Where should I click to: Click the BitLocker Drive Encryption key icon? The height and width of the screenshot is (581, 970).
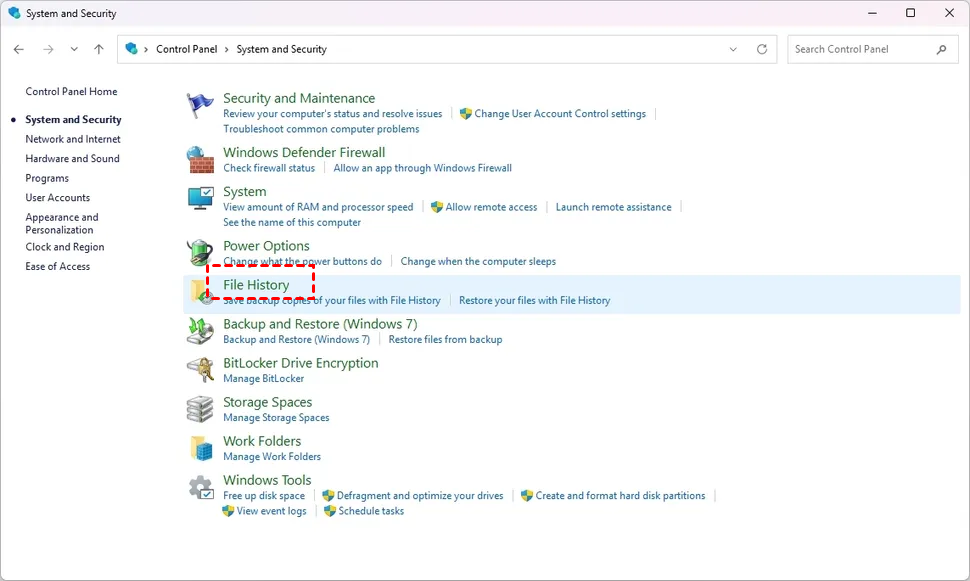tap(201, 370)
